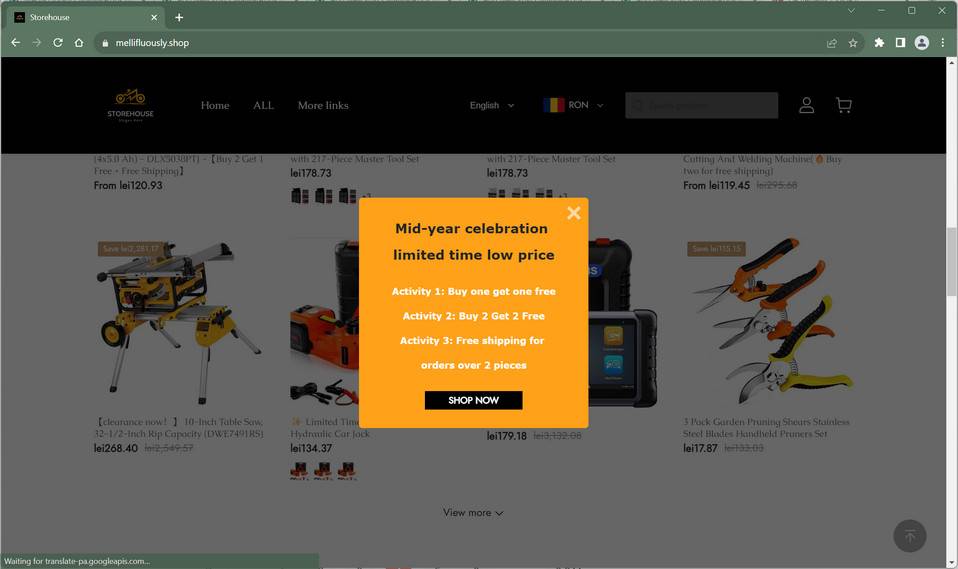This screenshot has width=958, height=569.
Task: Open the More links menu
Action: click(x=323, y=105)
